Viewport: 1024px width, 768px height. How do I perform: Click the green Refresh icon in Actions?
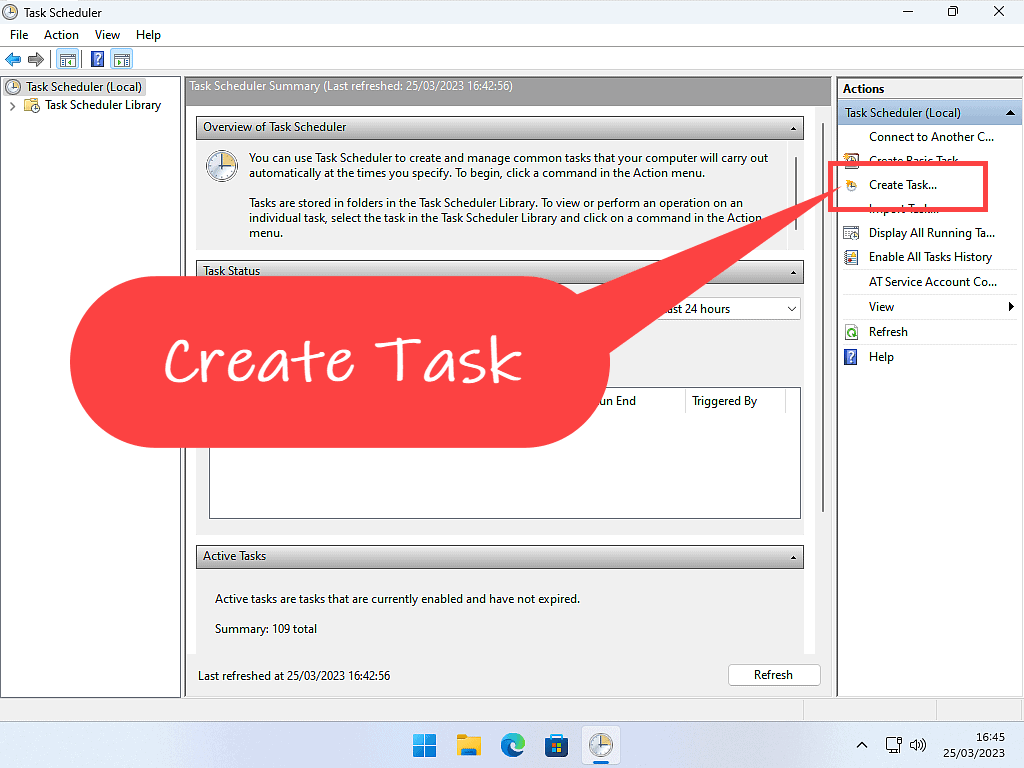point(851,332)
